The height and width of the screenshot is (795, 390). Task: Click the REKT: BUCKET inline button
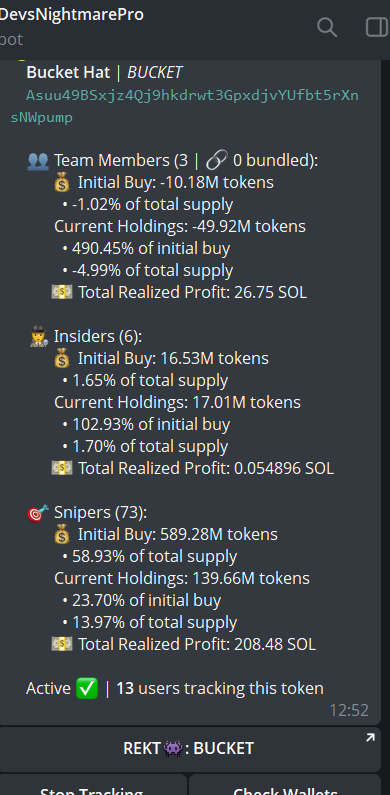coord(190,749)
